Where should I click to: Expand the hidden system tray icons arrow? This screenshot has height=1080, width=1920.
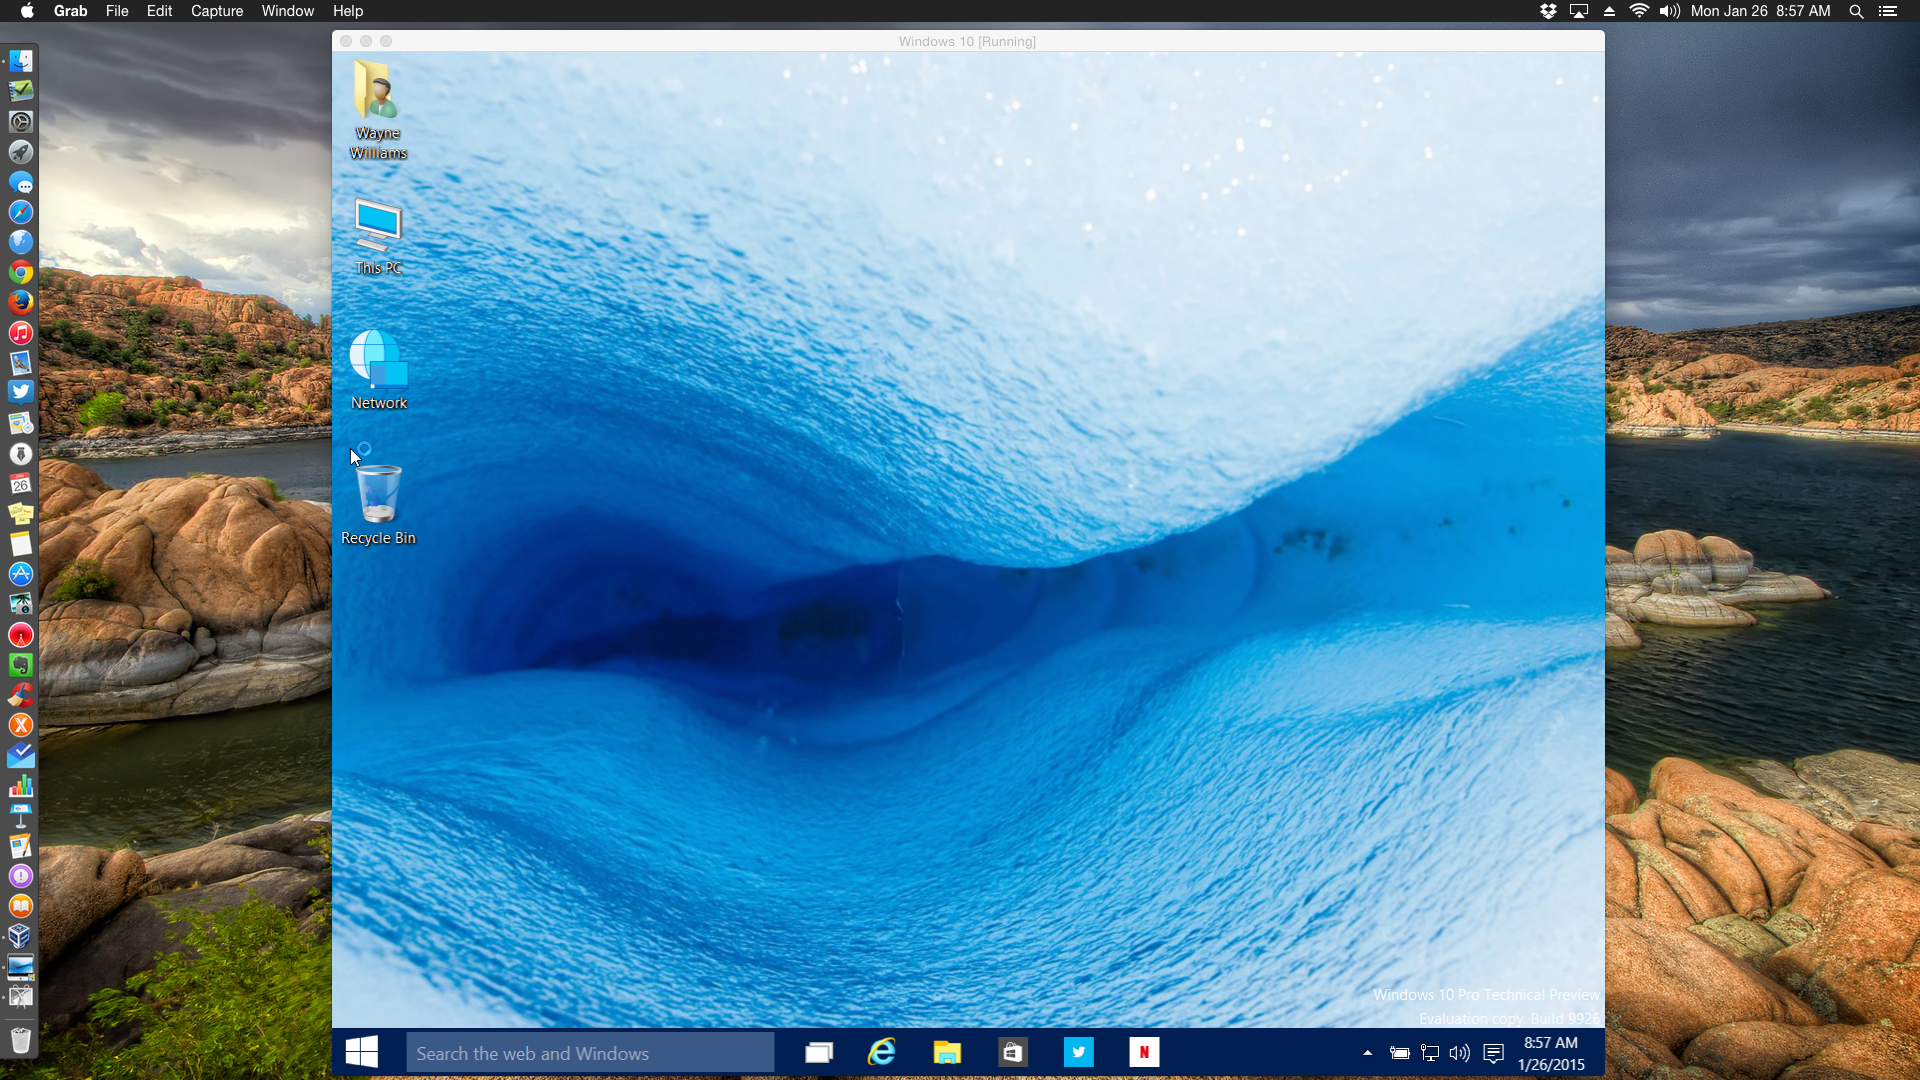pyautogui.click(x=1367, y=1053)
